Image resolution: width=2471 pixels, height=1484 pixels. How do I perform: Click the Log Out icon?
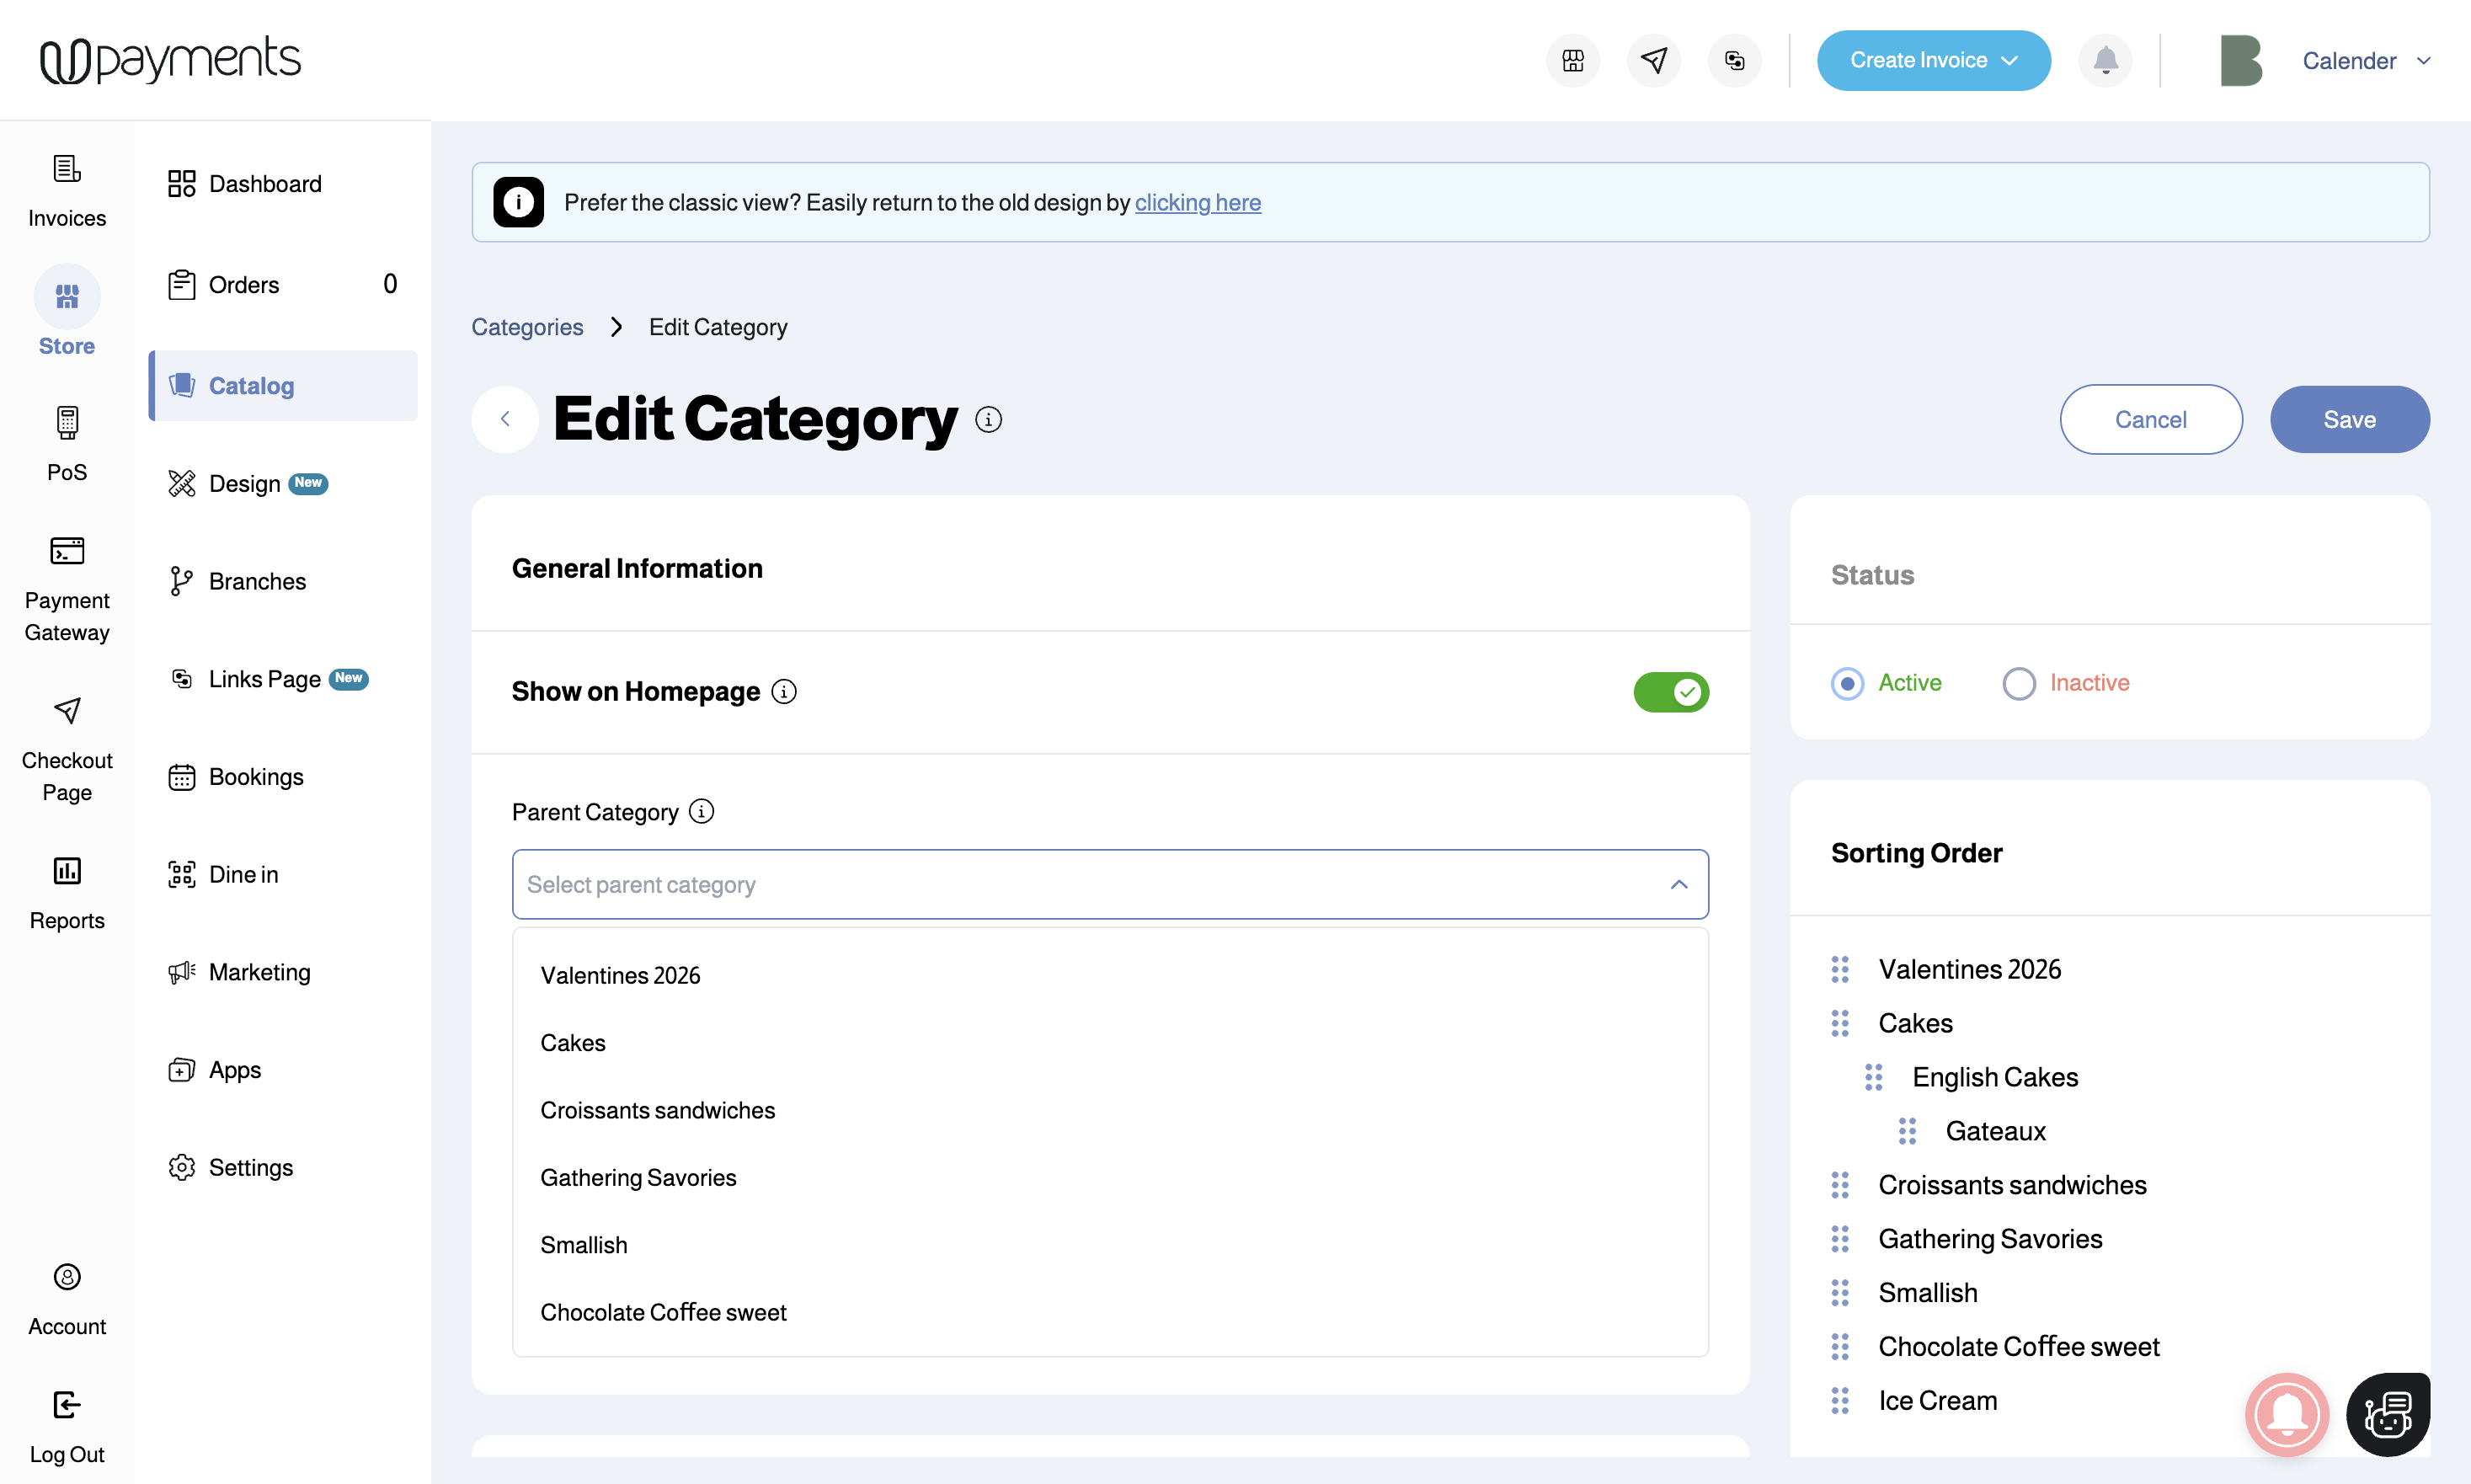67,1405
